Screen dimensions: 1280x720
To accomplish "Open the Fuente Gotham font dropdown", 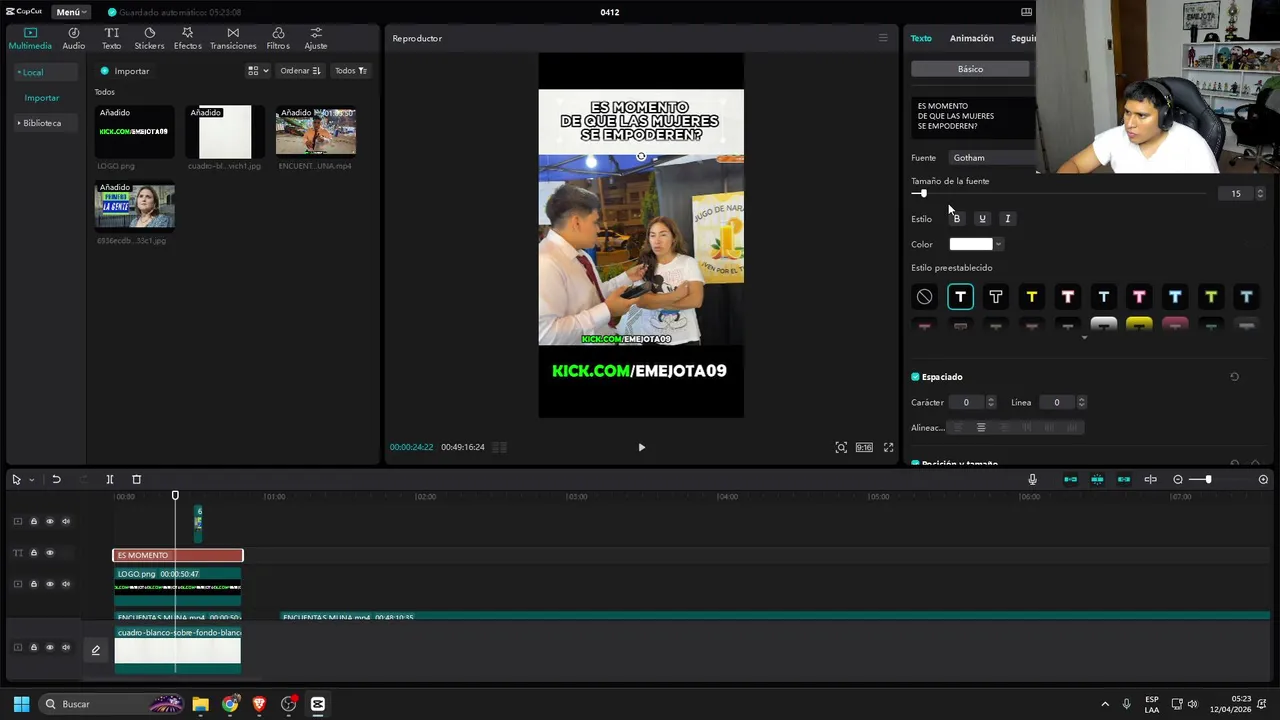I will coord(990,158).
